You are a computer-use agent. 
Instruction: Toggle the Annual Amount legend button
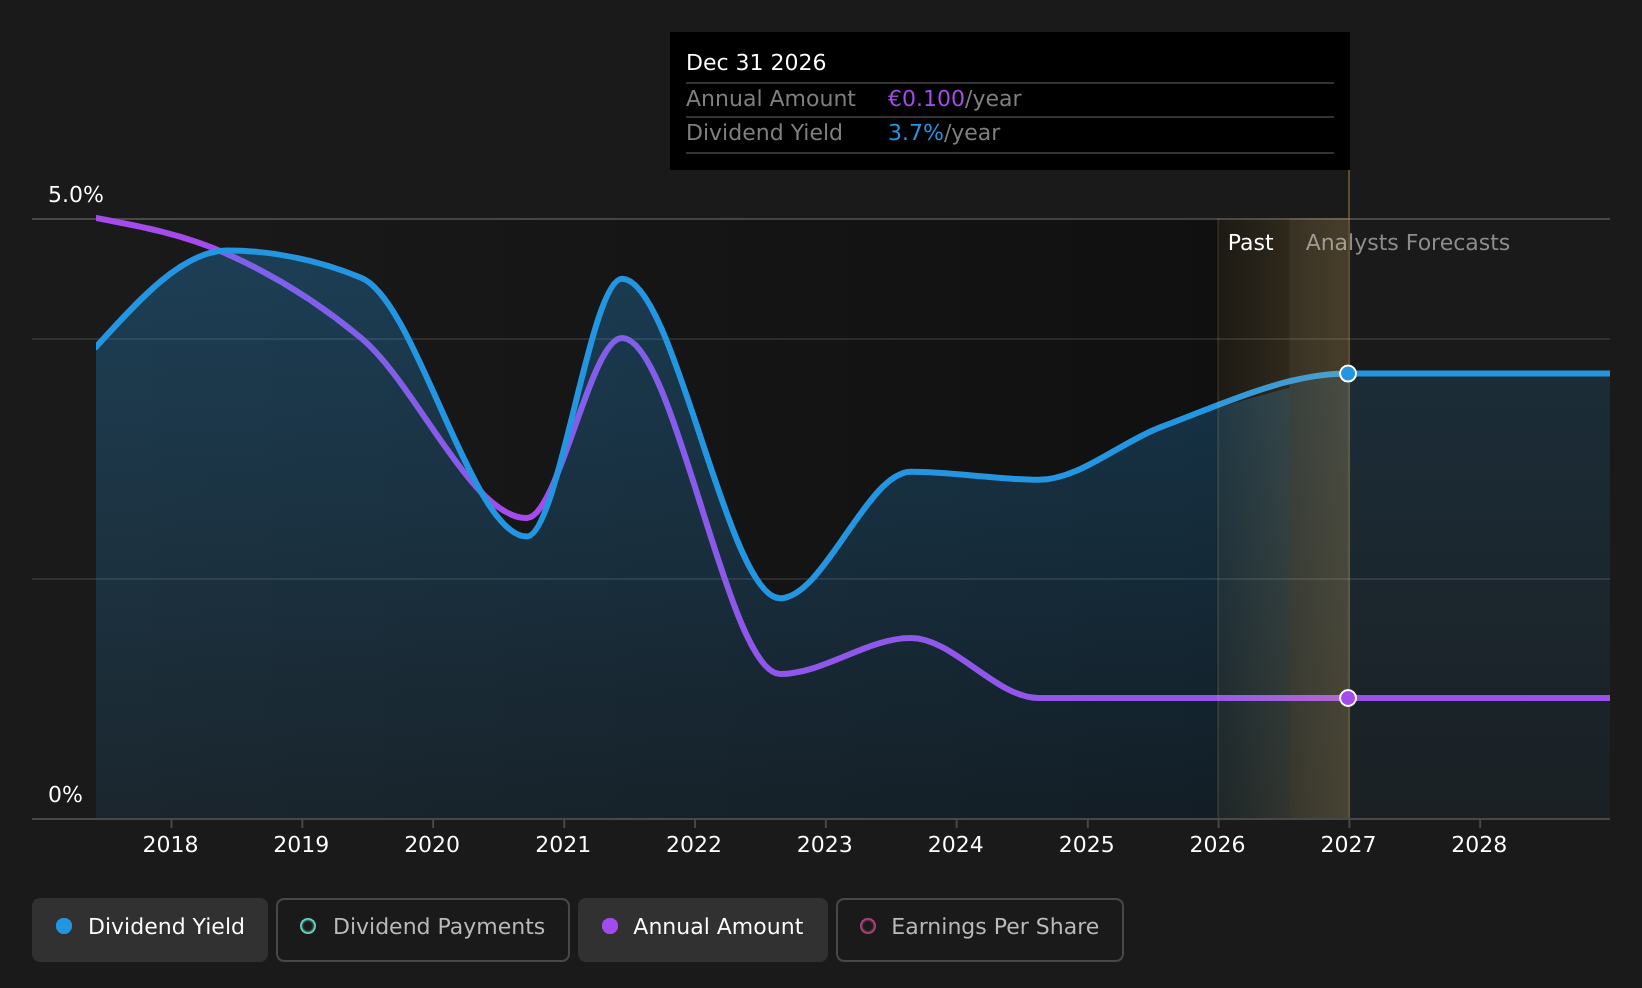(x=703, y=929)
